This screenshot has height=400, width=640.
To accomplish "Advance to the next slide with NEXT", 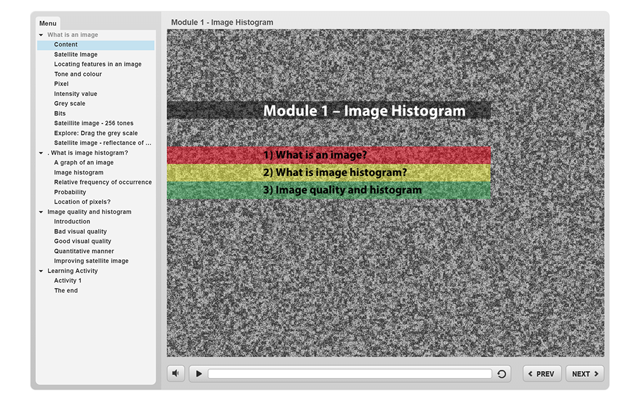I will point(584,373).
